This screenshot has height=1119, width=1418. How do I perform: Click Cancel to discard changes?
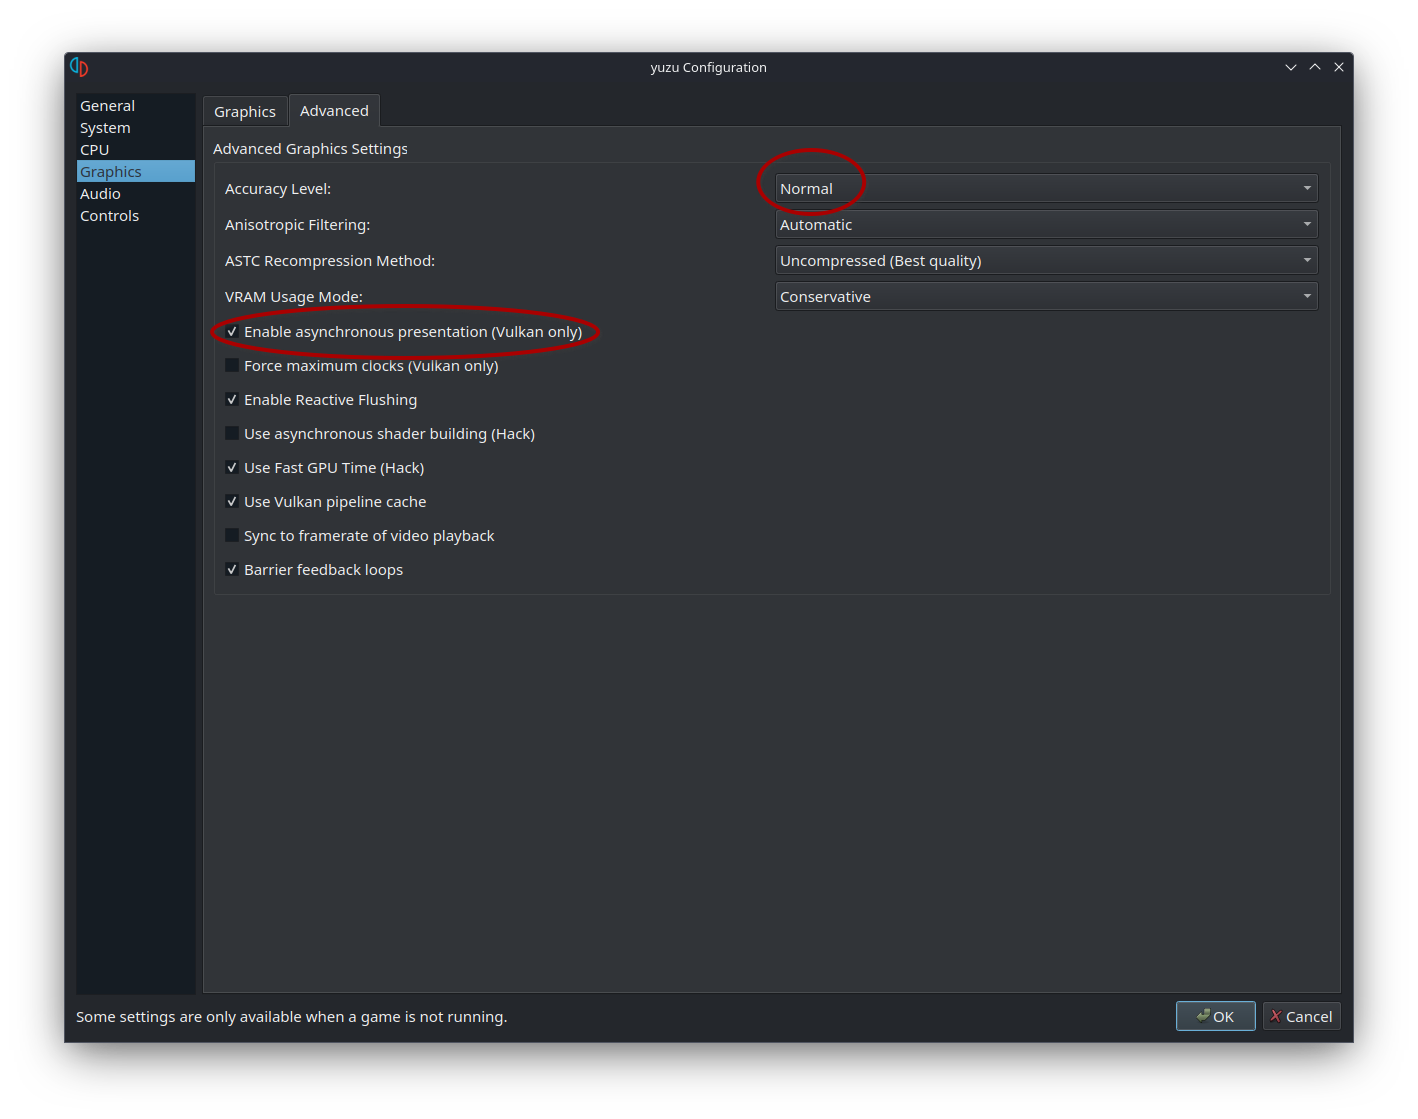pyautogui.click(x=1301, y=1016)
